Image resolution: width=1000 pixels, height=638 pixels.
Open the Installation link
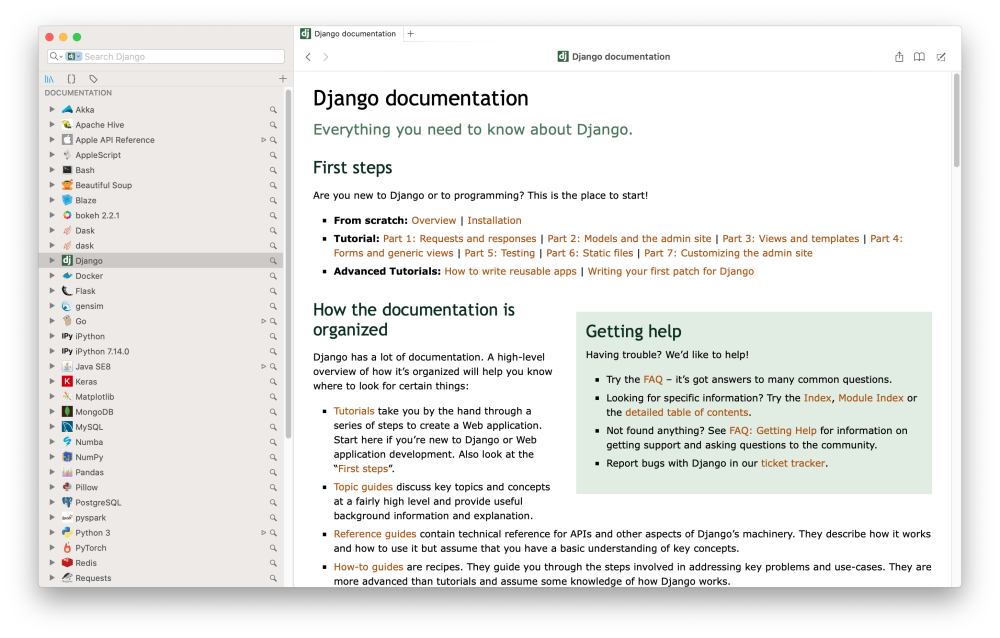pos(494,220)
